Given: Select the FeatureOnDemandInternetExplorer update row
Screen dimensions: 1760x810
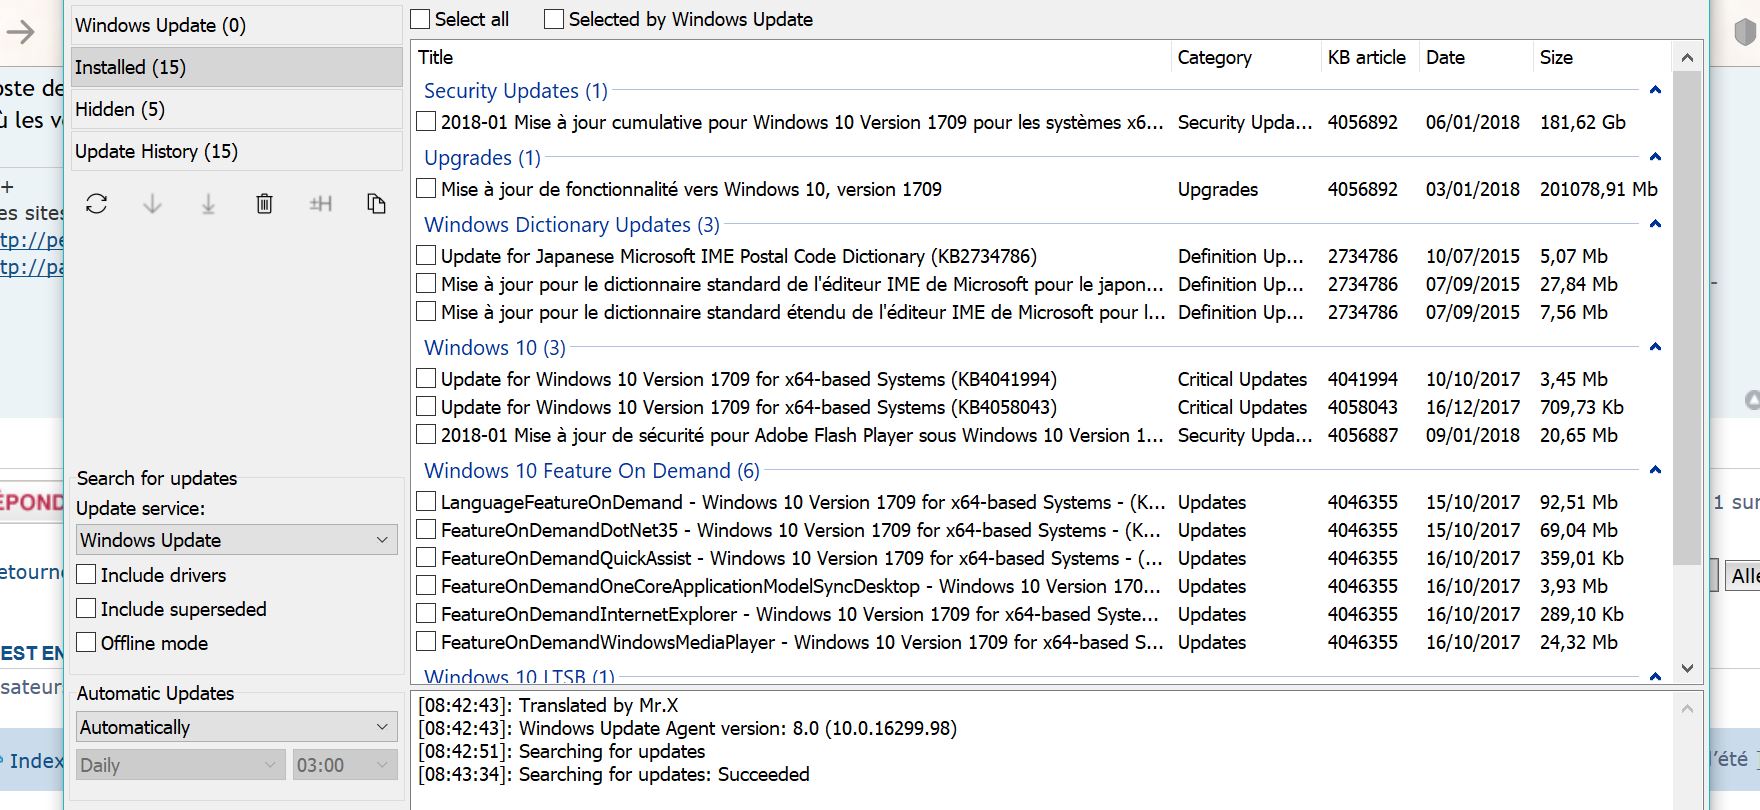Looking at the screenshot, I should tap(1040, 614).
